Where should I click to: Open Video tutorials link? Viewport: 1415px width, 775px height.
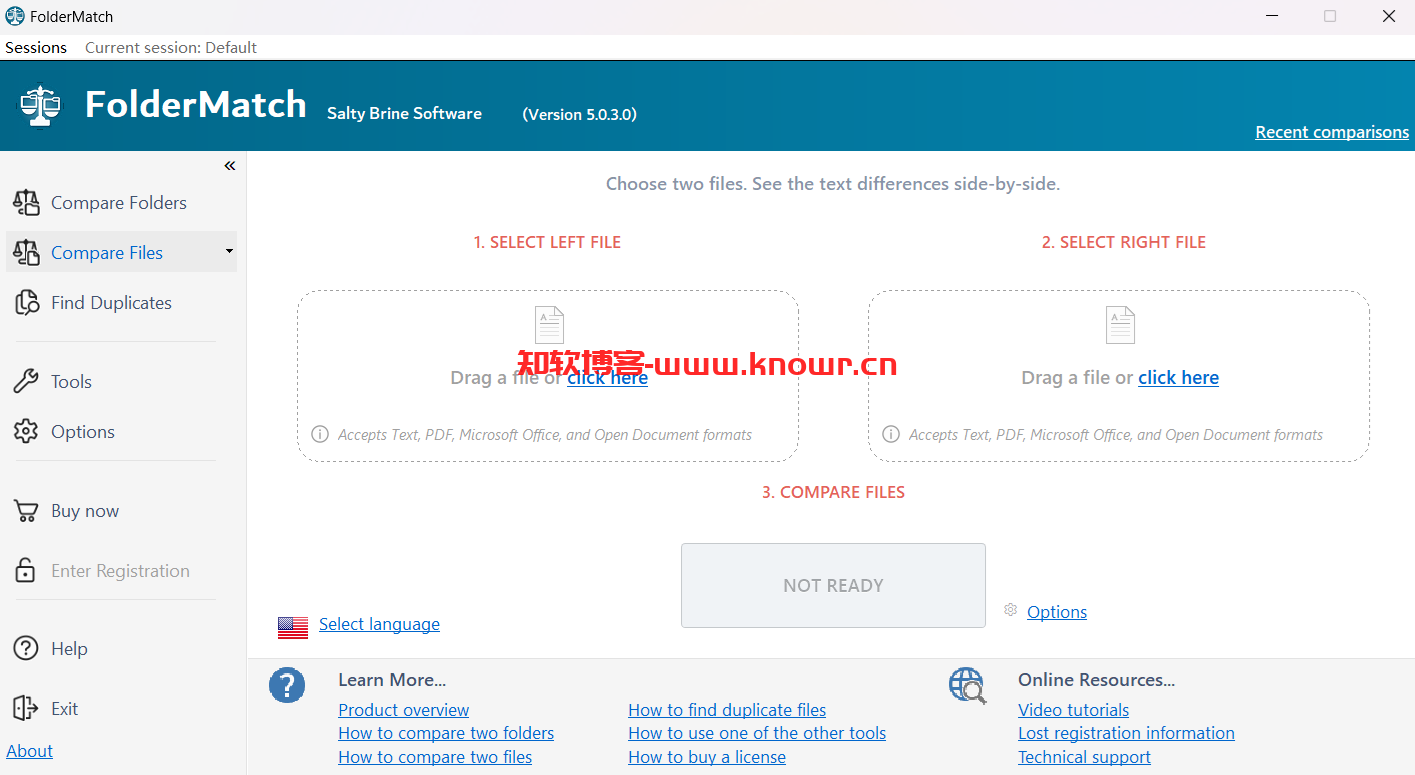[1073, 710]
